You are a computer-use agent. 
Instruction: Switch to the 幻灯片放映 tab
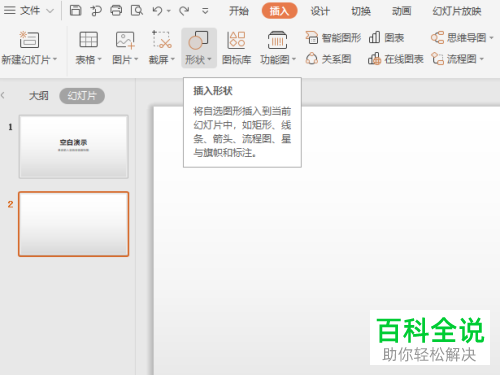pyautogui.click(x=457, y=11)
